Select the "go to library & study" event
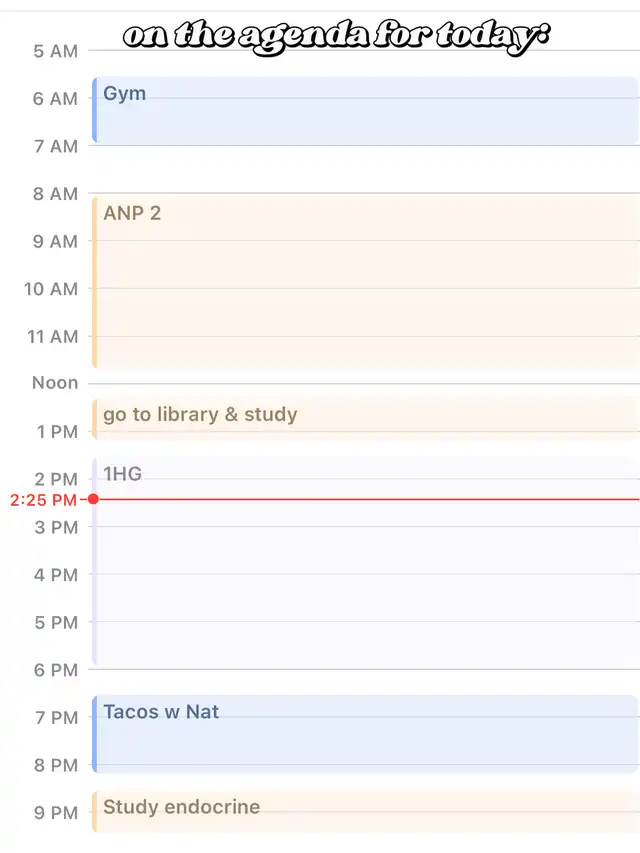Viewport: 640px width, 853px height. [x=365, y=419]
